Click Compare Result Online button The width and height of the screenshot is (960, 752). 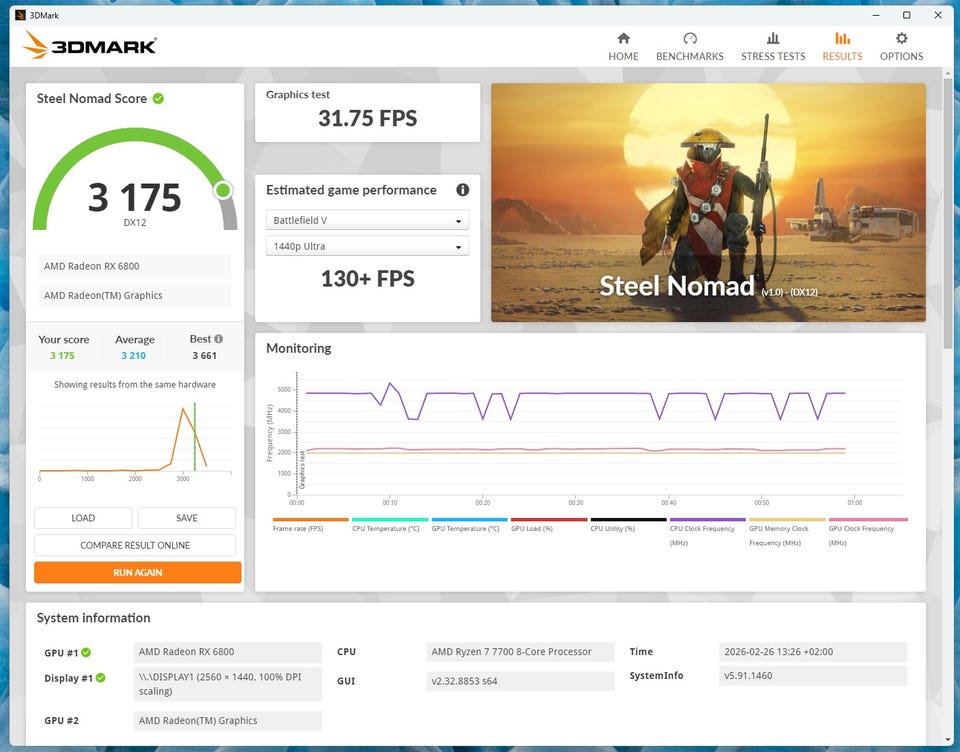[135, 545]
